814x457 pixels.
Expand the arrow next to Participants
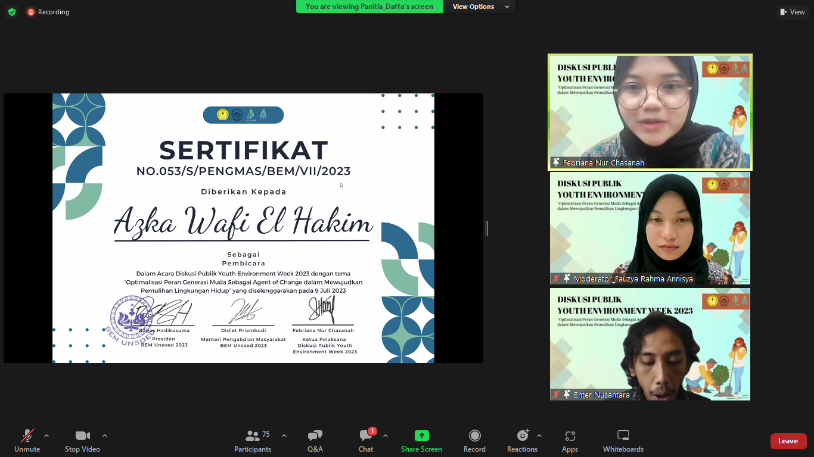click(x=284, y=435)
